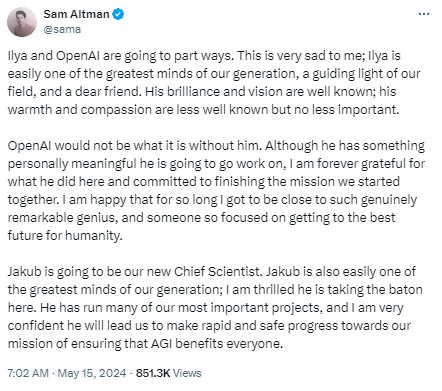Click the words 'personally meaningful' in the second paragraph
Screen dimensions: 442x391
point(72,164)
